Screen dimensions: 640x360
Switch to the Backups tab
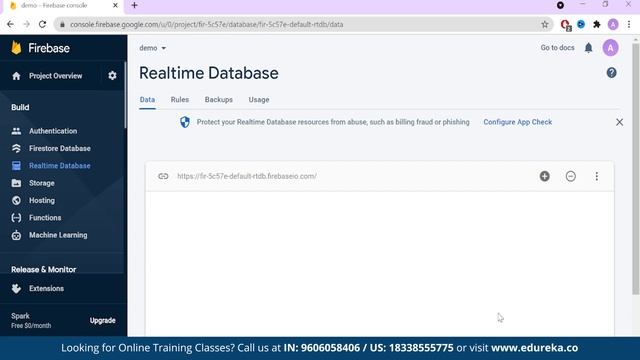coord(219,100)
